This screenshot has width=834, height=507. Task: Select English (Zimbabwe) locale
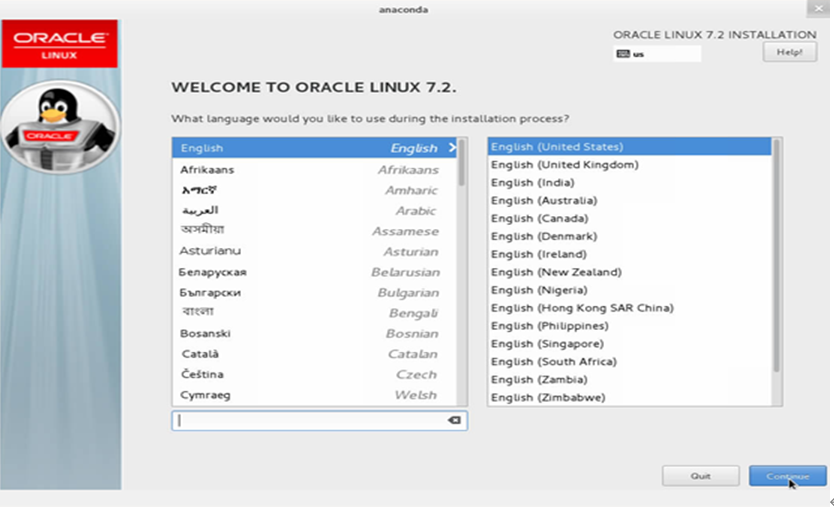pos(630,397)
